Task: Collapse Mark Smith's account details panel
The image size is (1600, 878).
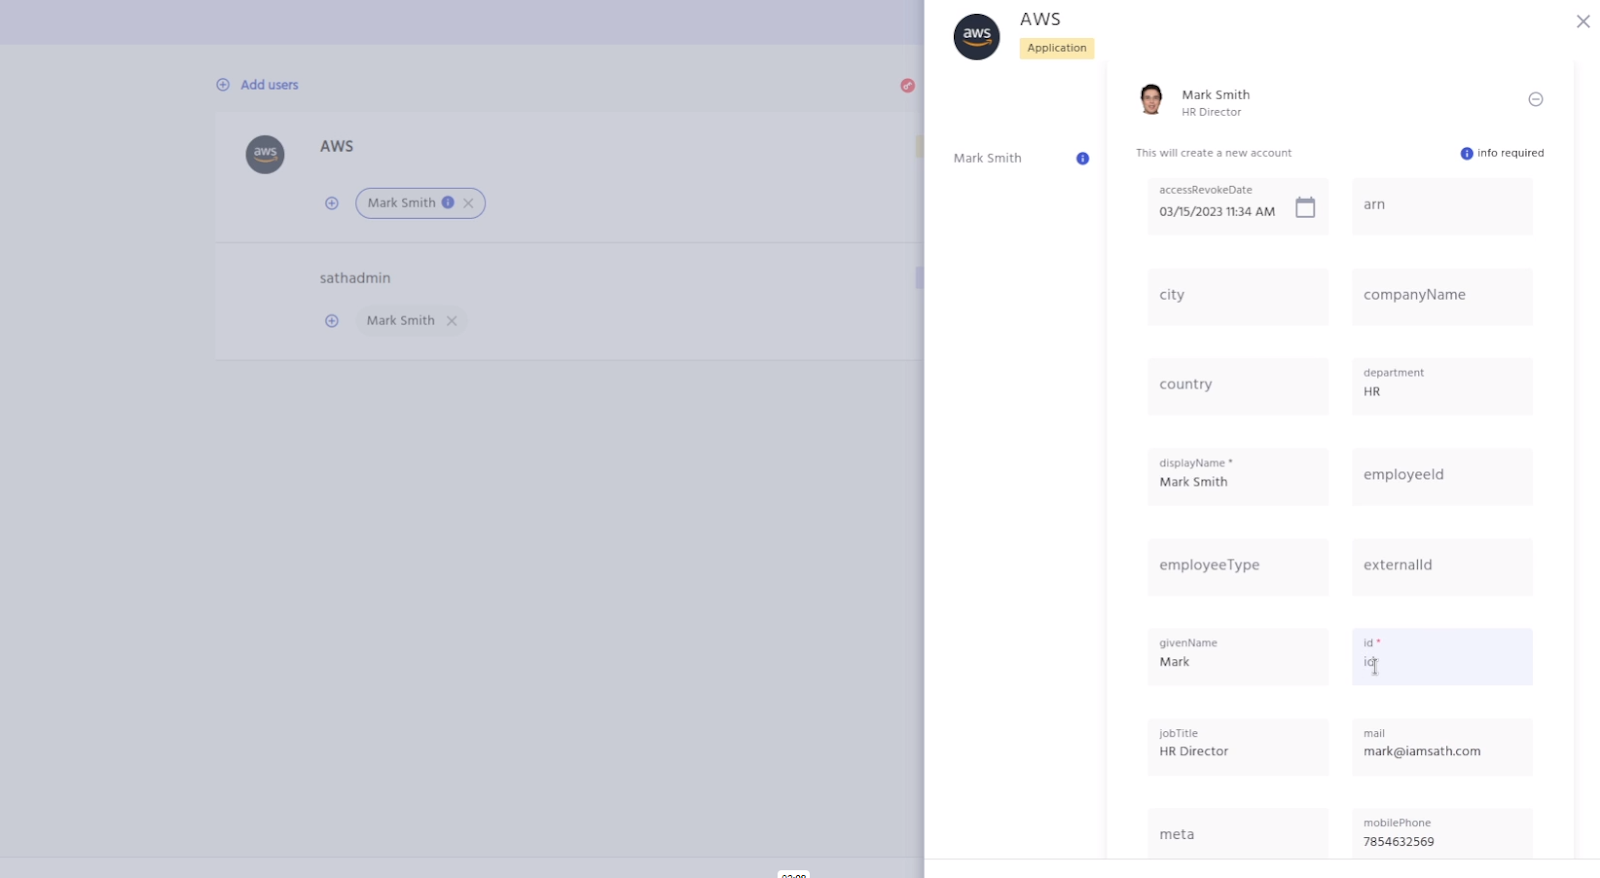Action: click(1535, 99)
